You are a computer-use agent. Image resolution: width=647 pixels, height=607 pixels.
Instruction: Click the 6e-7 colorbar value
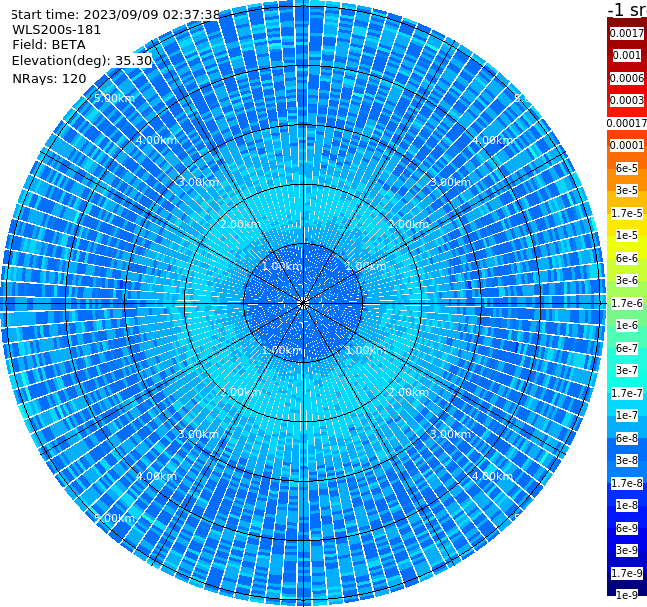pos(627,348)
